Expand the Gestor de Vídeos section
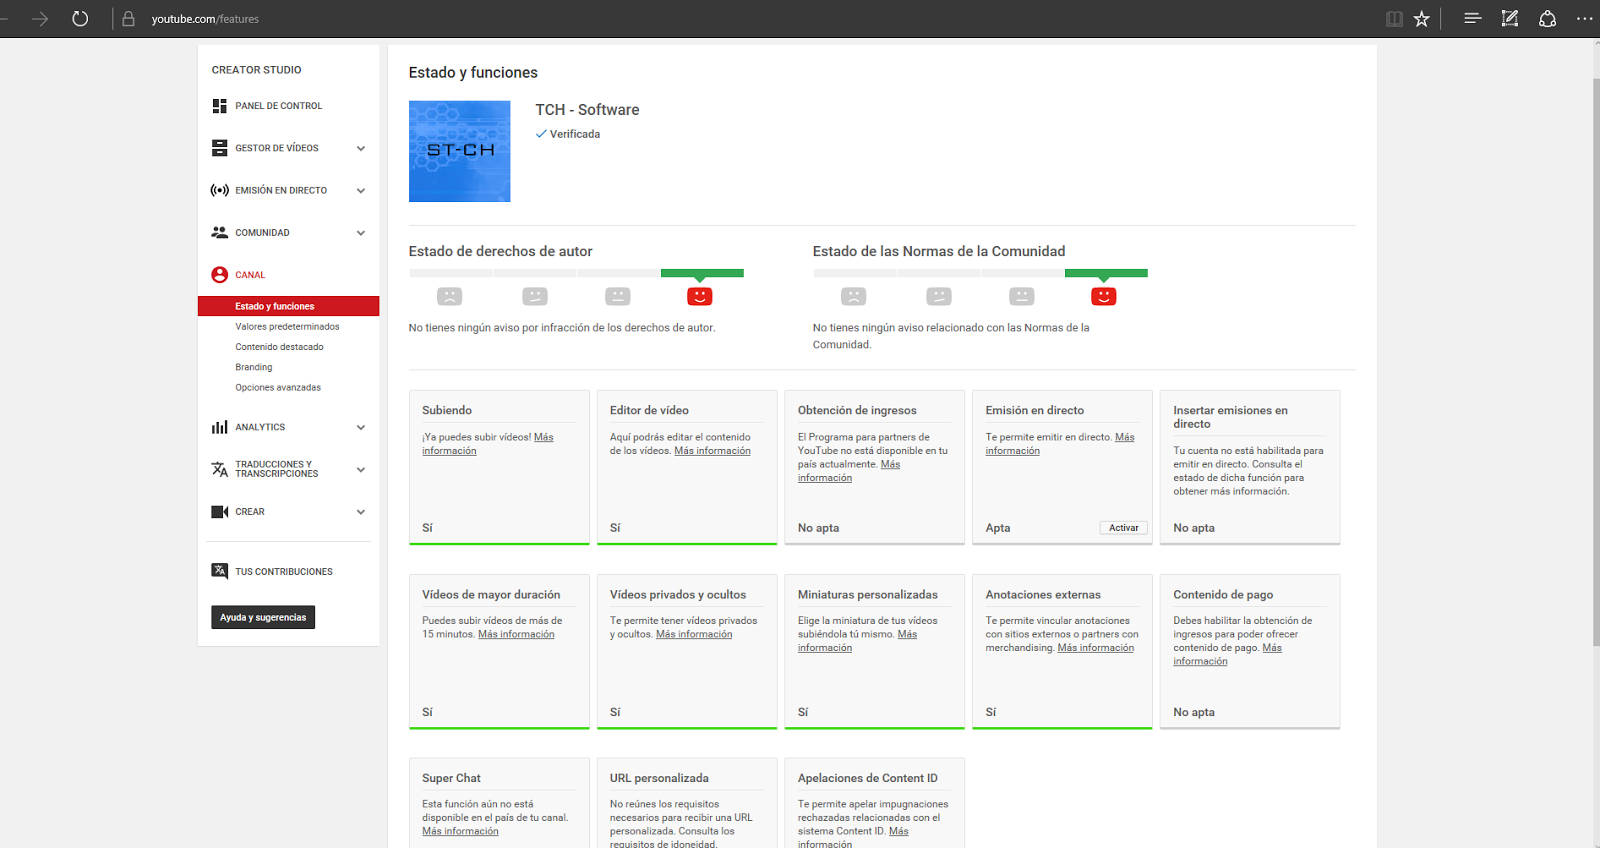Image resolution: width=1600 pixels, height=848 pixels. [361, 149]
